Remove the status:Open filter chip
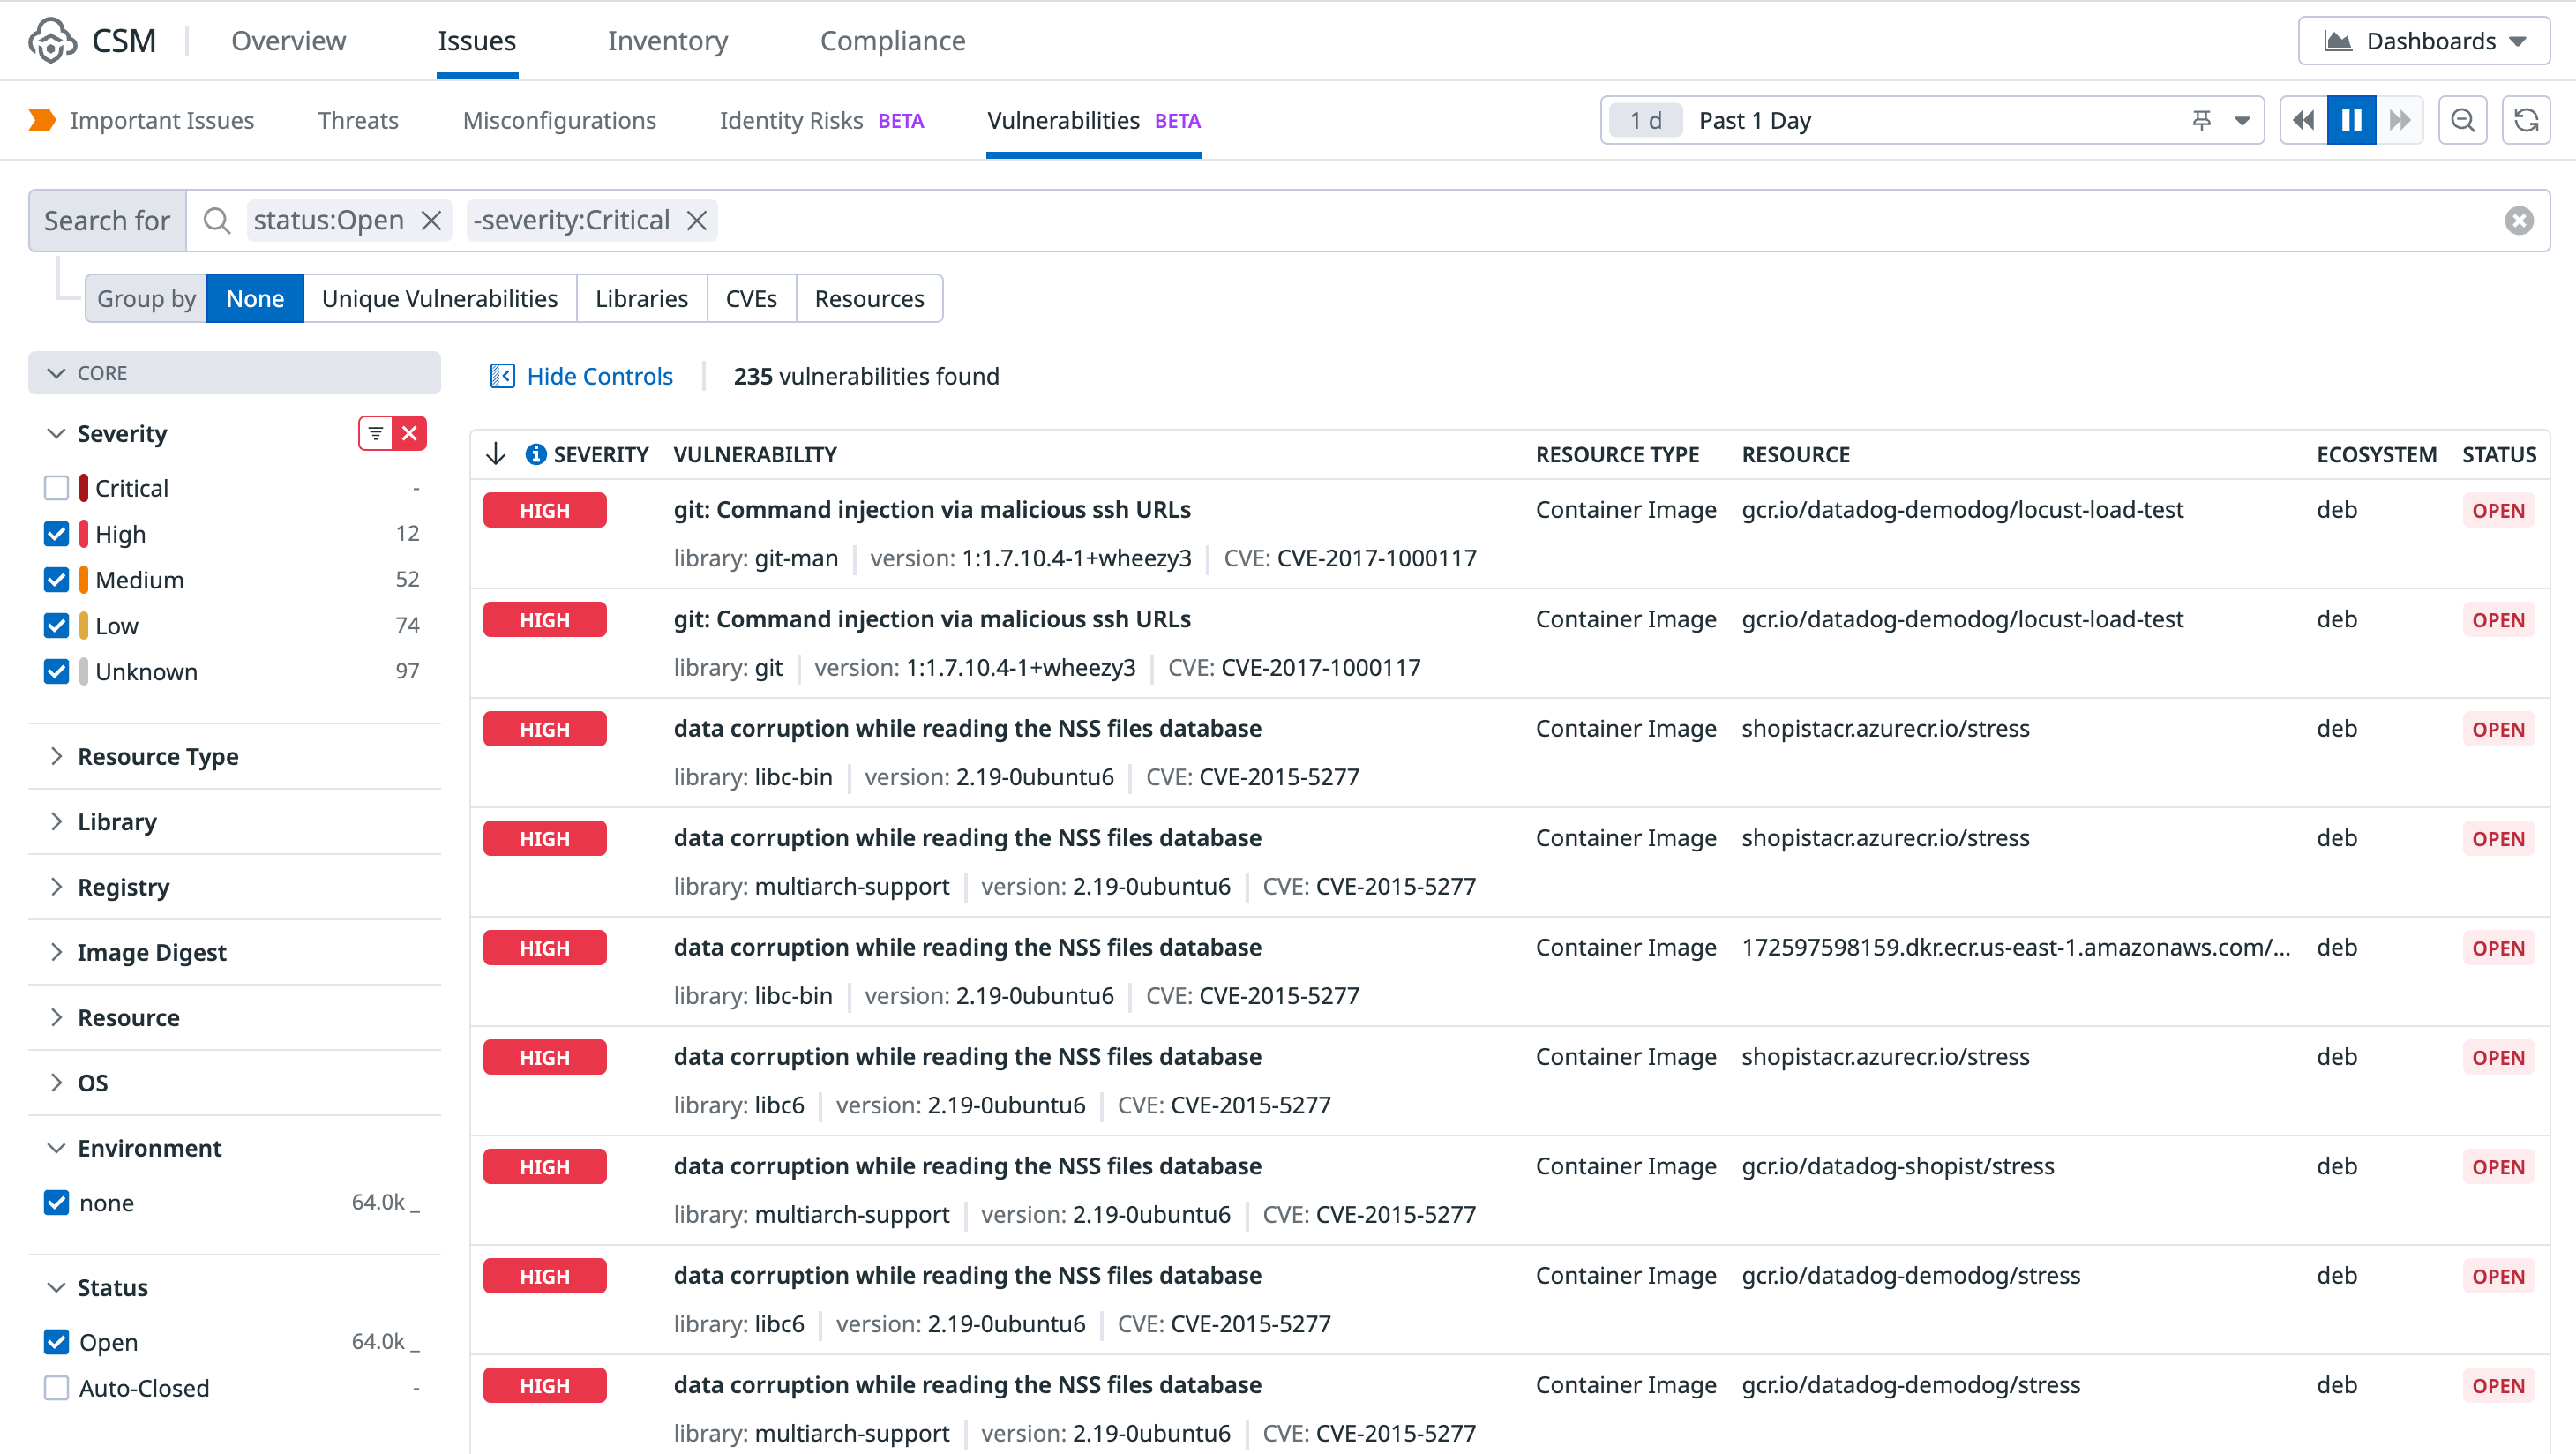The image size is (2576, 1454). pos(431,221)
